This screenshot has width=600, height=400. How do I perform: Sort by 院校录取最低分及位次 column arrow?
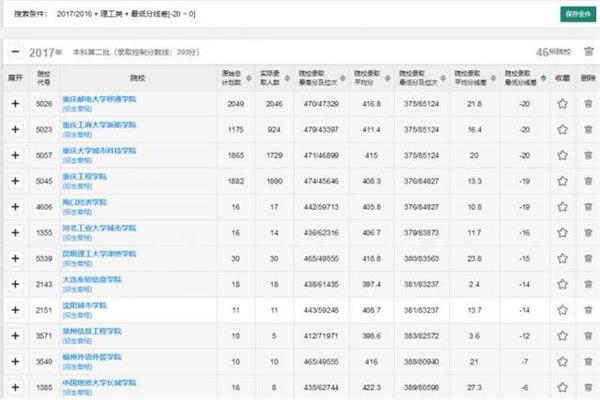(443, 78)
